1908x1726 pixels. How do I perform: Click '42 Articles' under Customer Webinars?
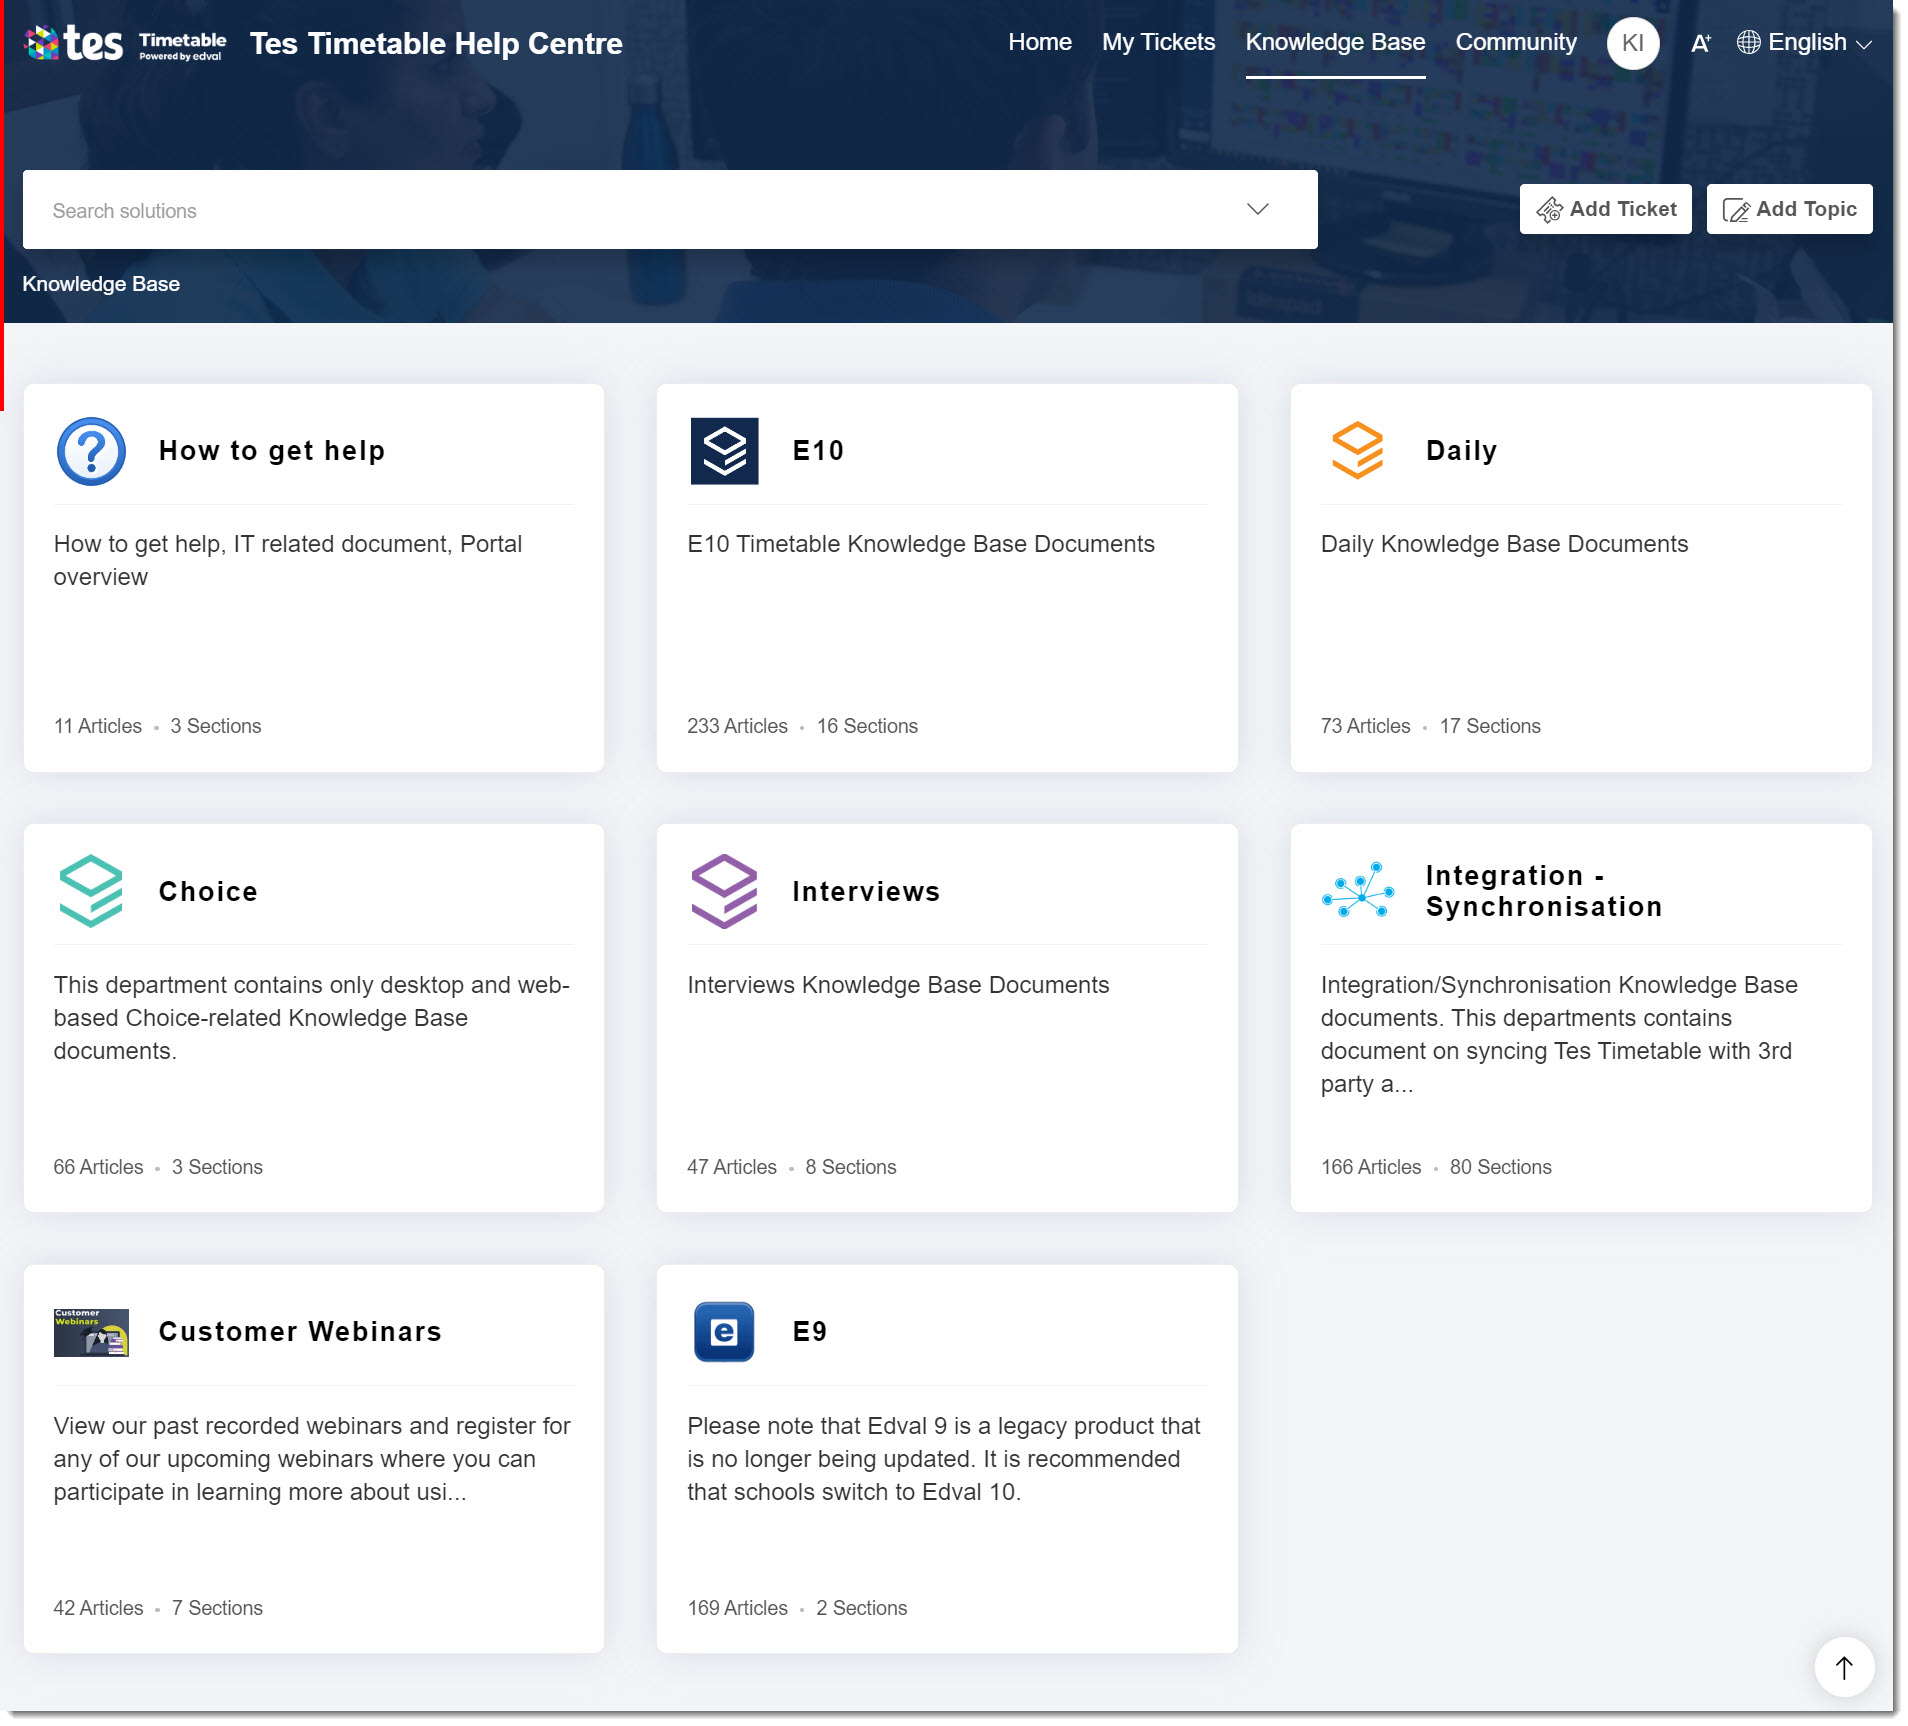[98, 1608]
